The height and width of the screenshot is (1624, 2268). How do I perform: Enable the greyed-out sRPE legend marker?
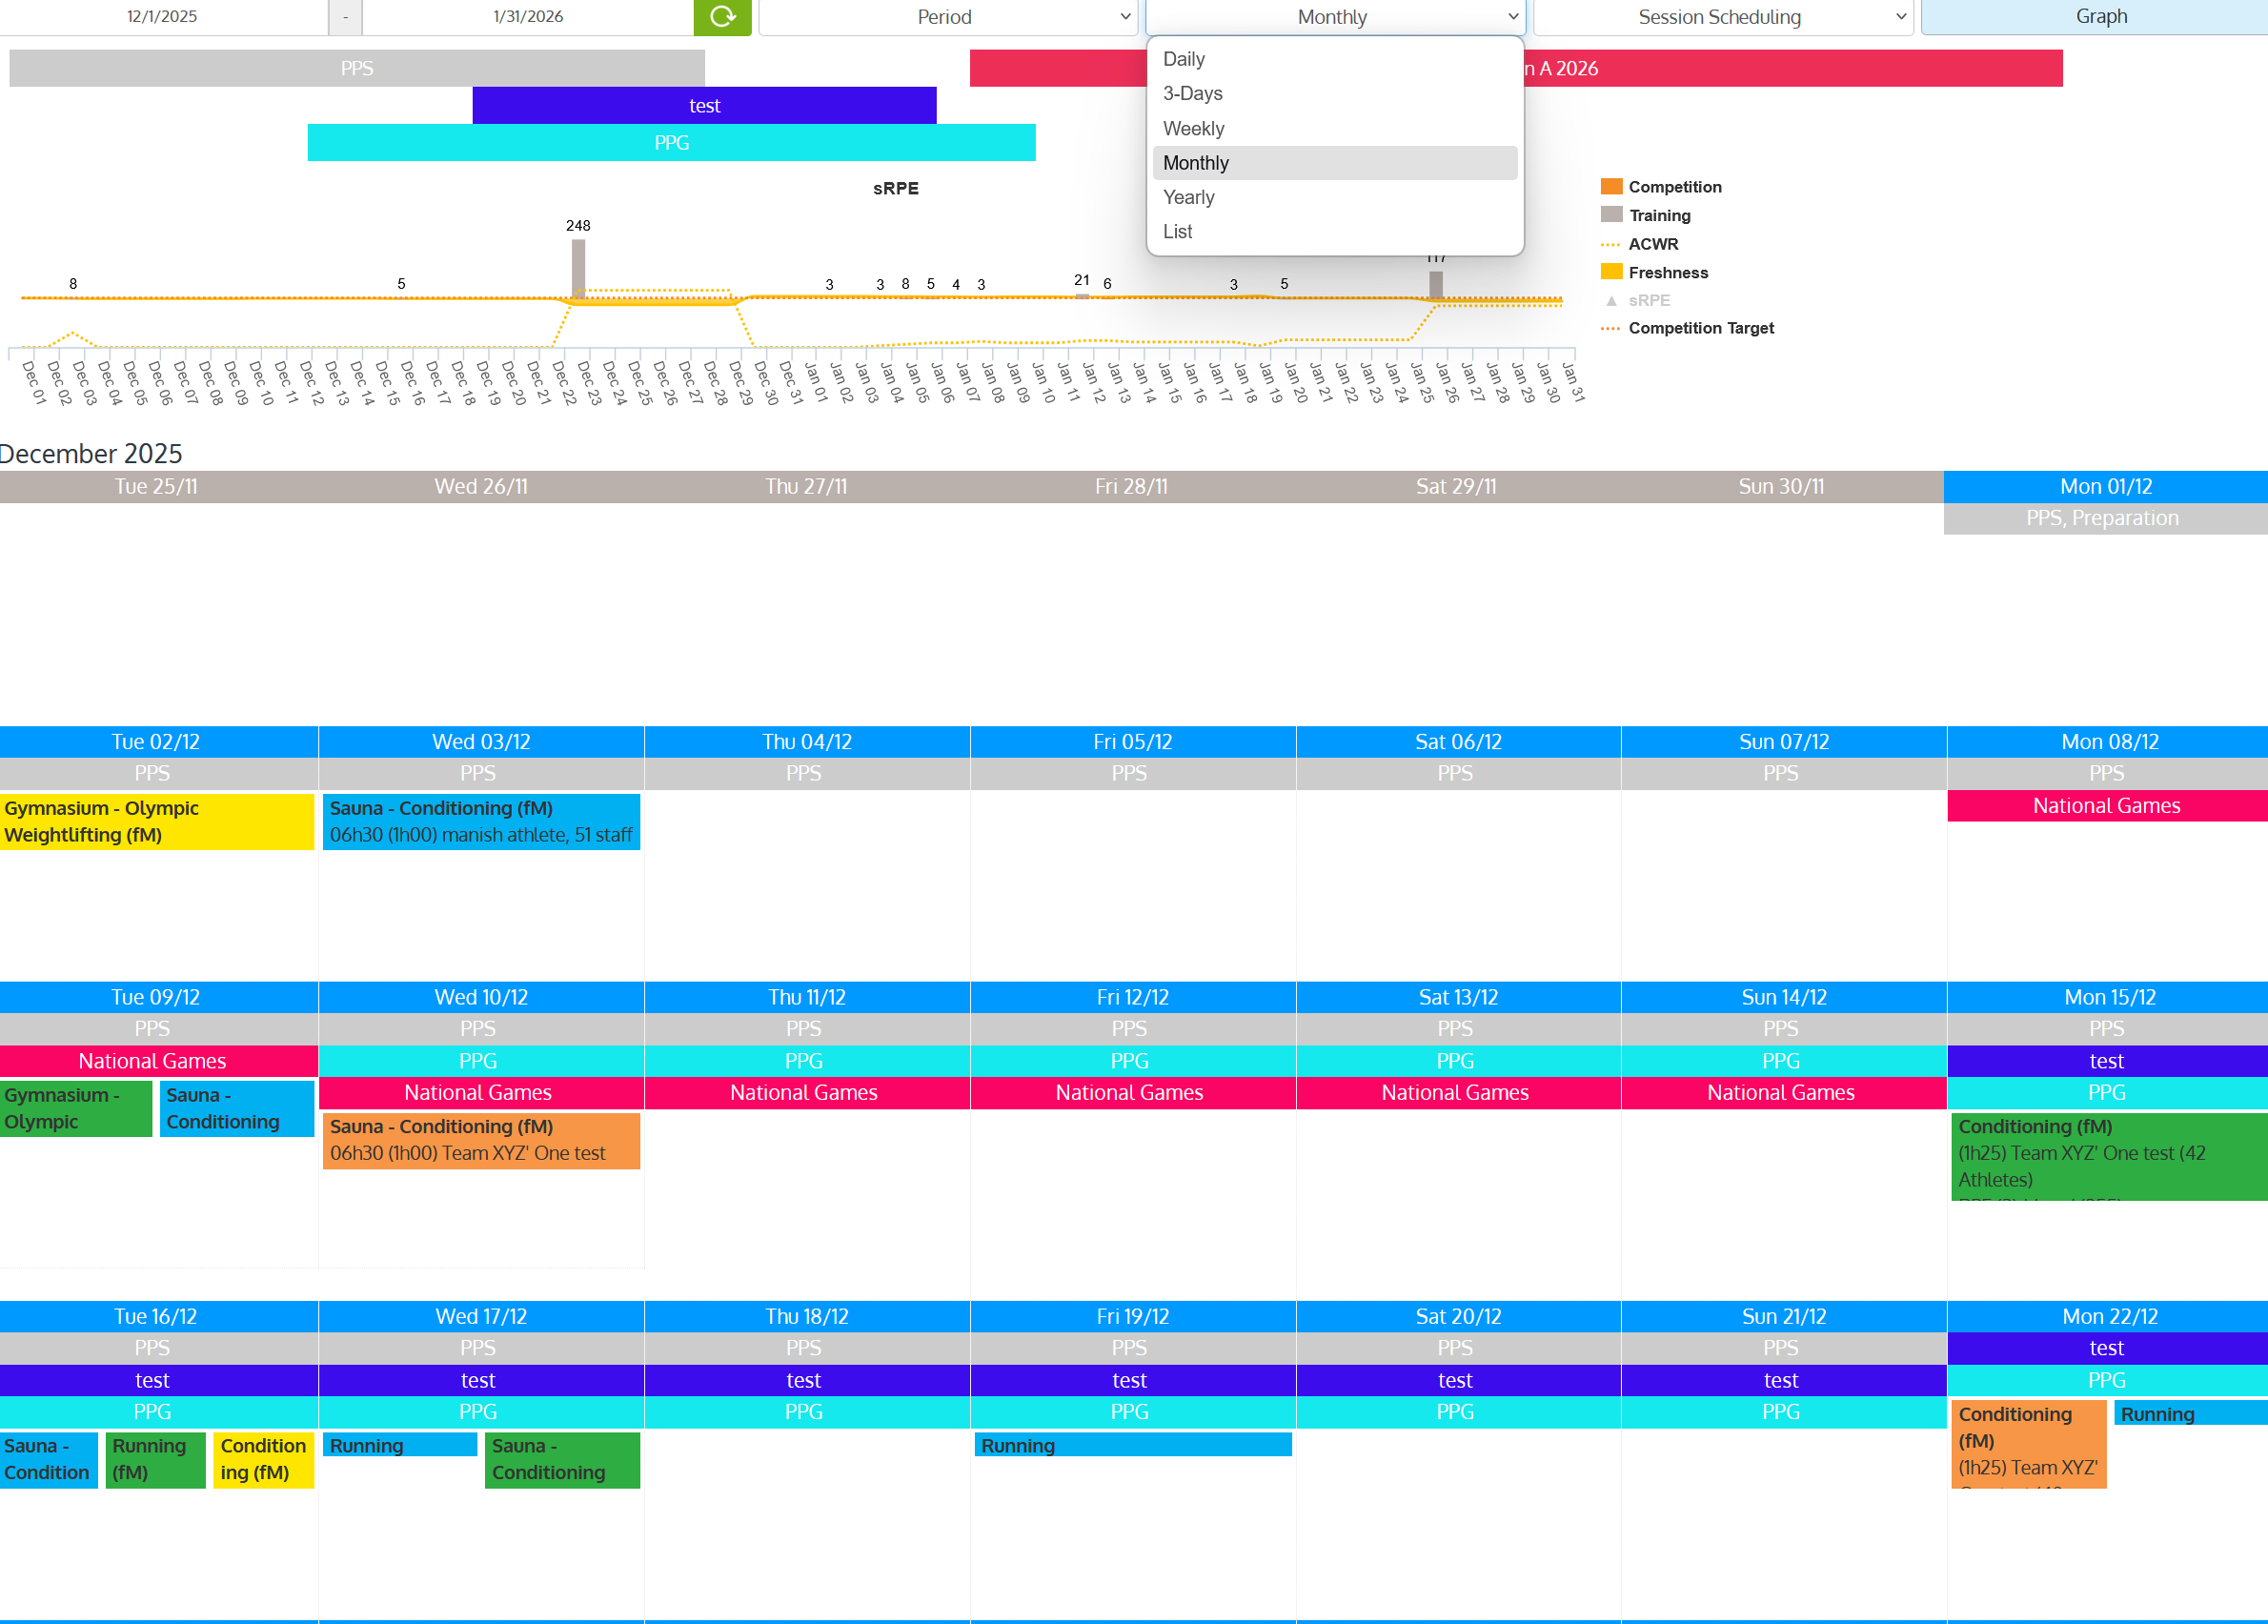tap(1611, 300)
